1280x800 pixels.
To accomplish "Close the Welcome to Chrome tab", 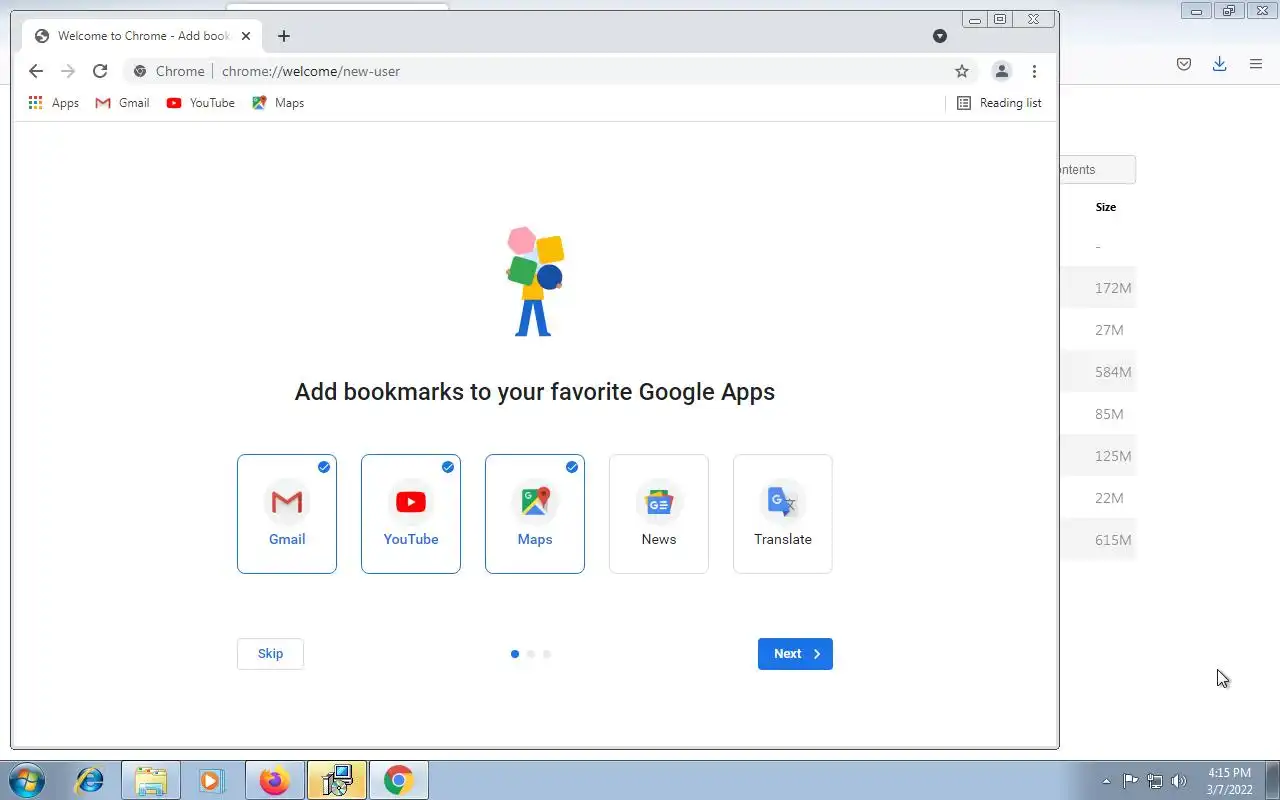I will point(246,36).
